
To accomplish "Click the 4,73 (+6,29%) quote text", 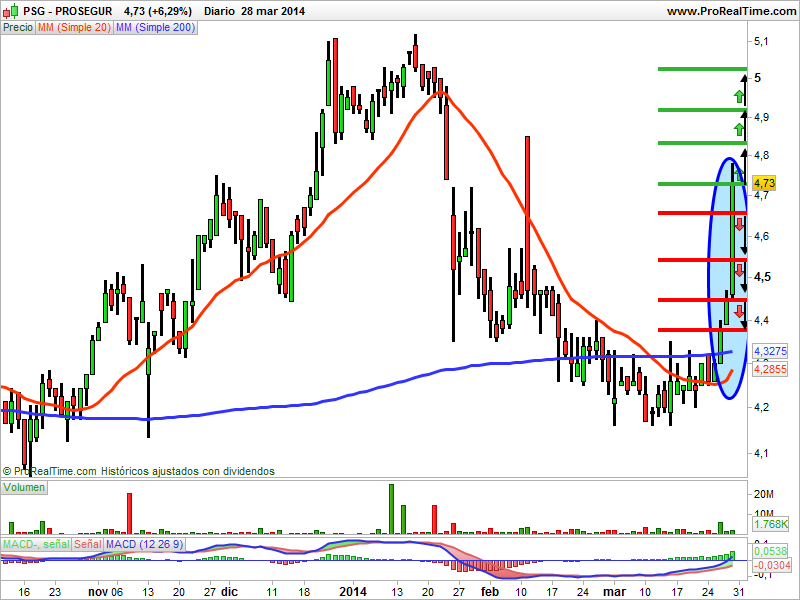I will point(158,11).
